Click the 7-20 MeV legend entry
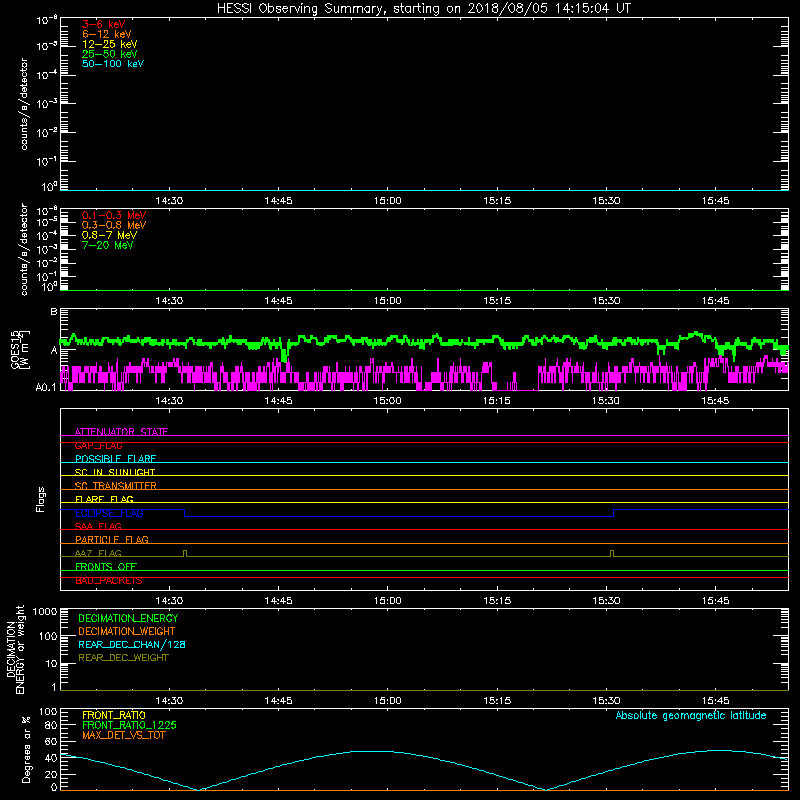 point(107,245)
